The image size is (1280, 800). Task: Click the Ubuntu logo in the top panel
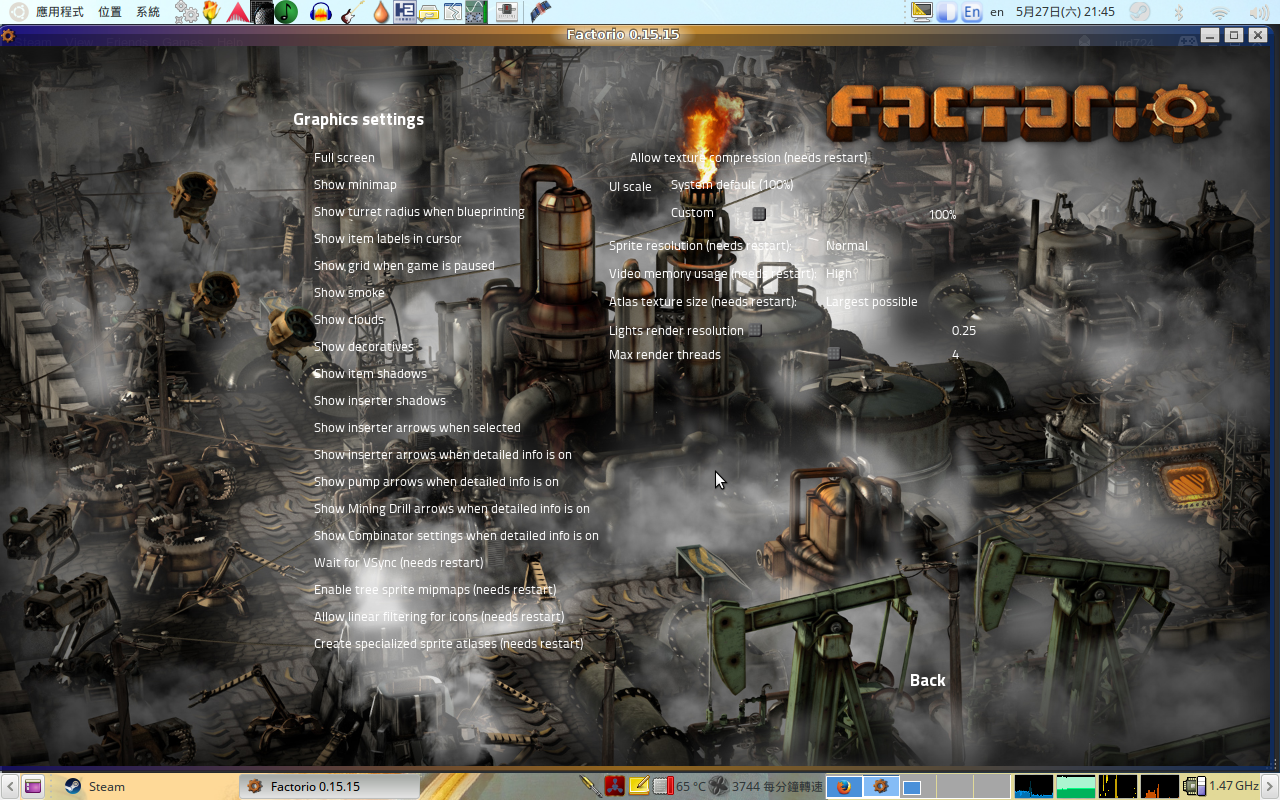tap(18, 12)
